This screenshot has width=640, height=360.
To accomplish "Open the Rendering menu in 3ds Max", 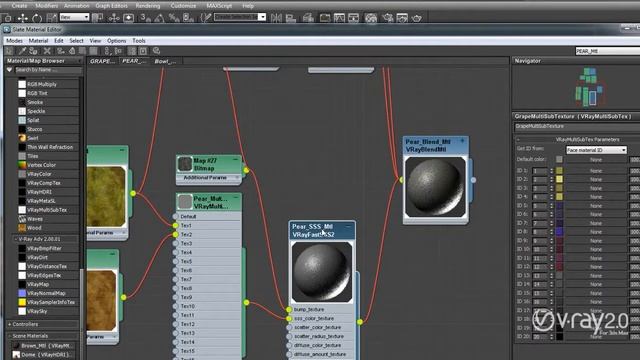I will (148, 6).
